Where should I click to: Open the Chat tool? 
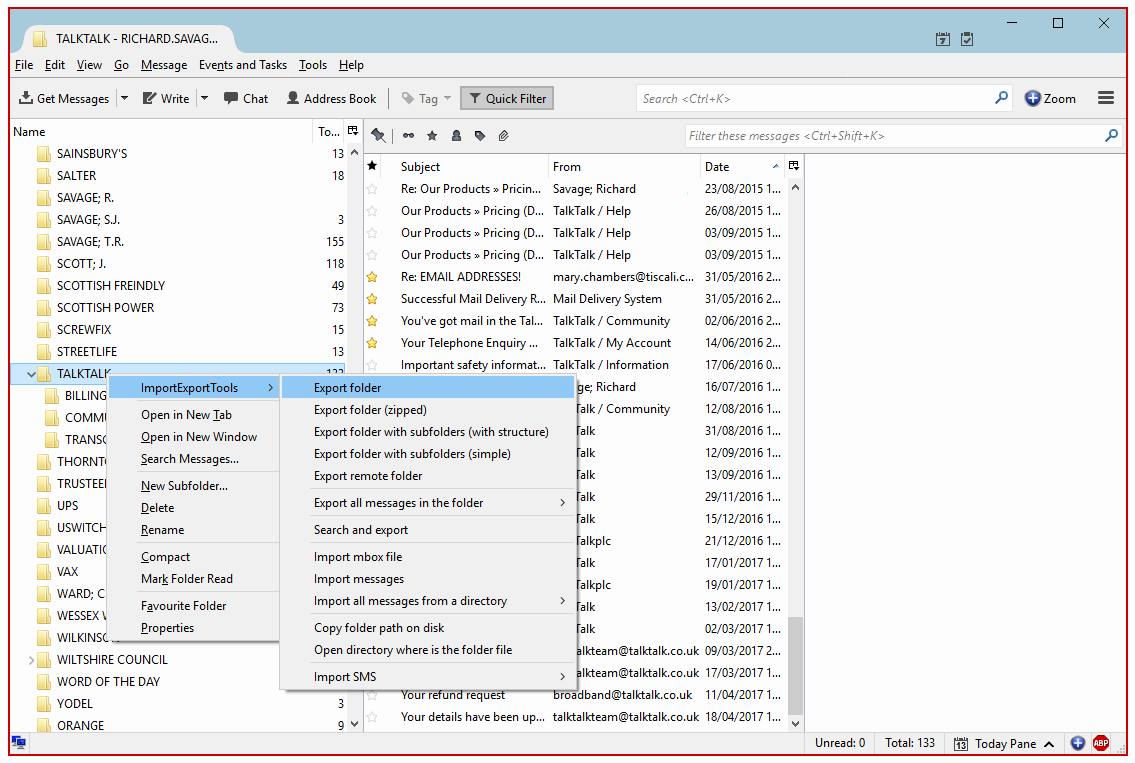[246, 98]
